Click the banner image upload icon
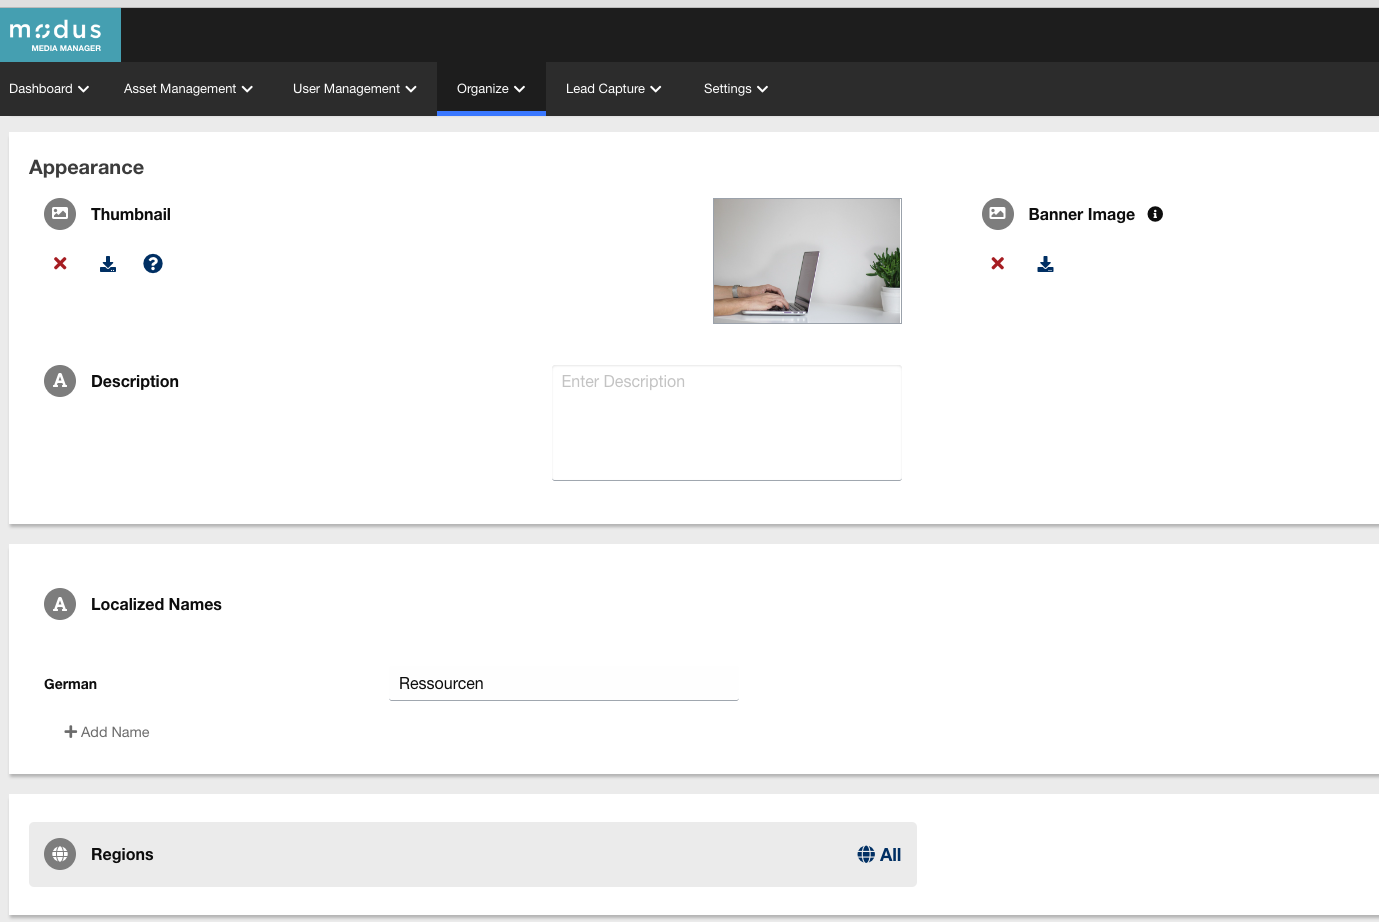The width and height of the screenshot is (1379, 922). coord(1045,264)
